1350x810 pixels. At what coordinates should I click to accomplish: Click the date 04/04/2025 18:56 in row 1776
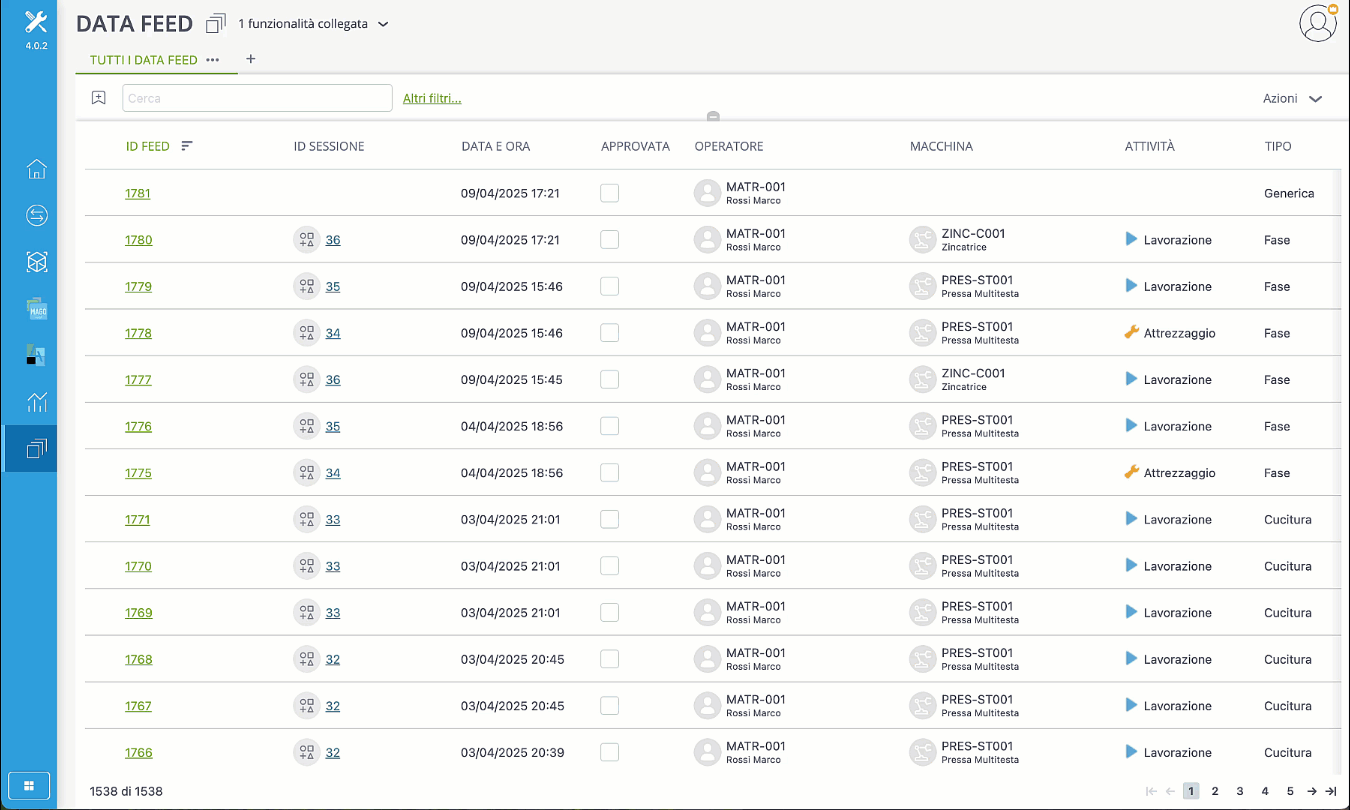[512, 426]
